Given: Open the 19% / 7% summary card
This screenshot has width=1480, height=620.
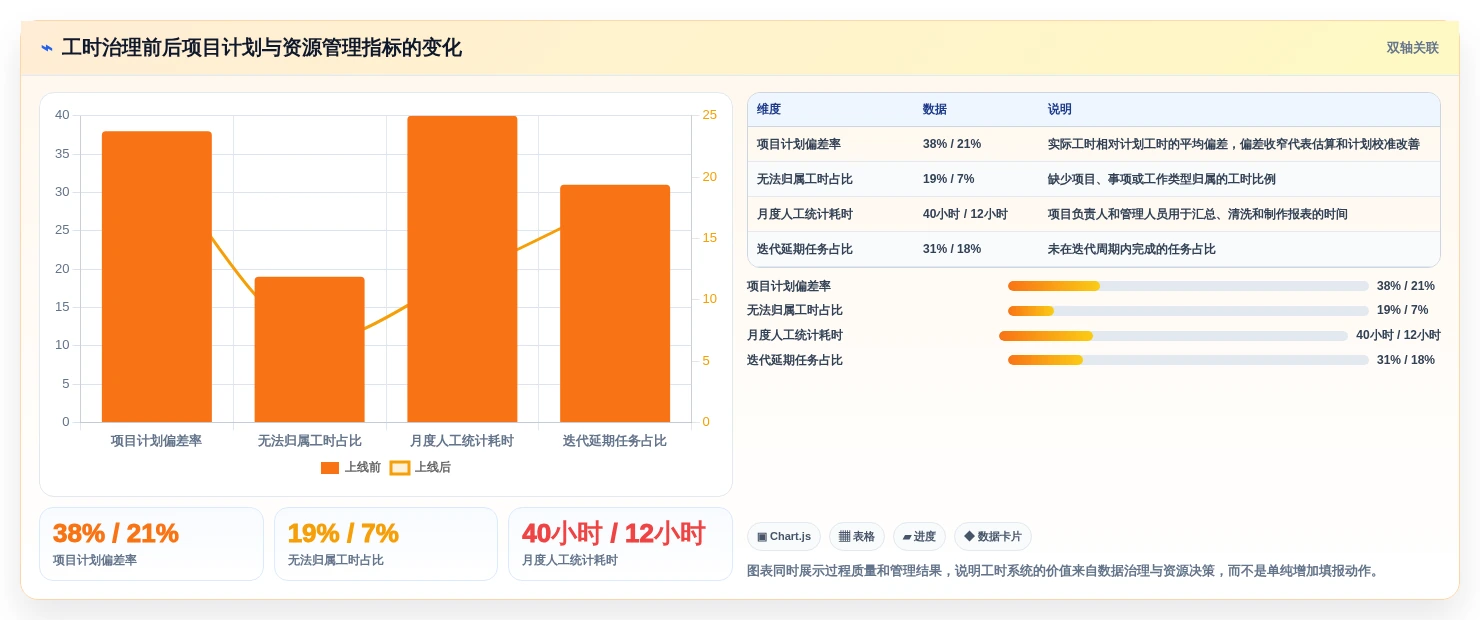Looking at the screenshot, I should (386, 544).
